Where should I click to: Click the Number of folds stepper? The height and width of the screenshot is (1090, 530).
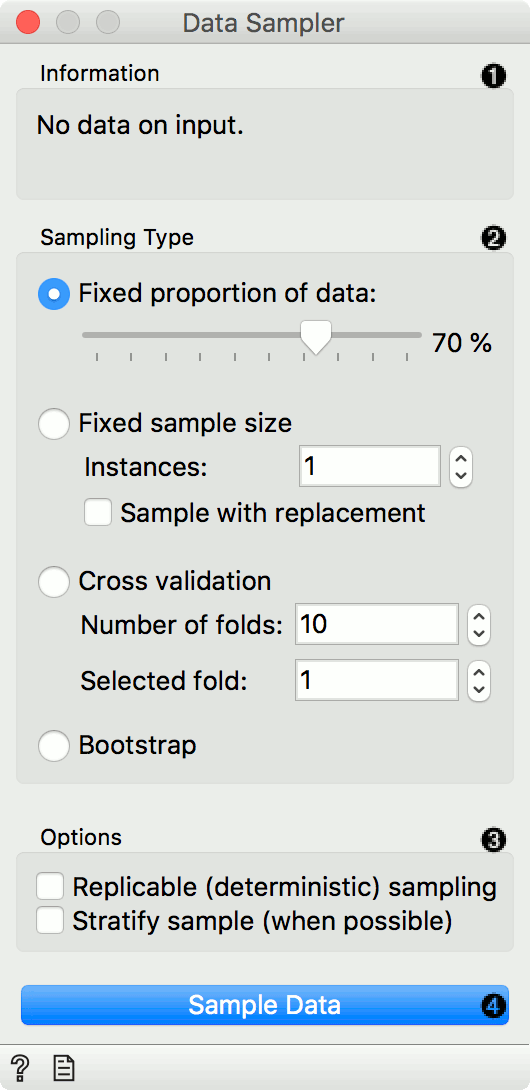pyautogui.click(x=479, y=624)
